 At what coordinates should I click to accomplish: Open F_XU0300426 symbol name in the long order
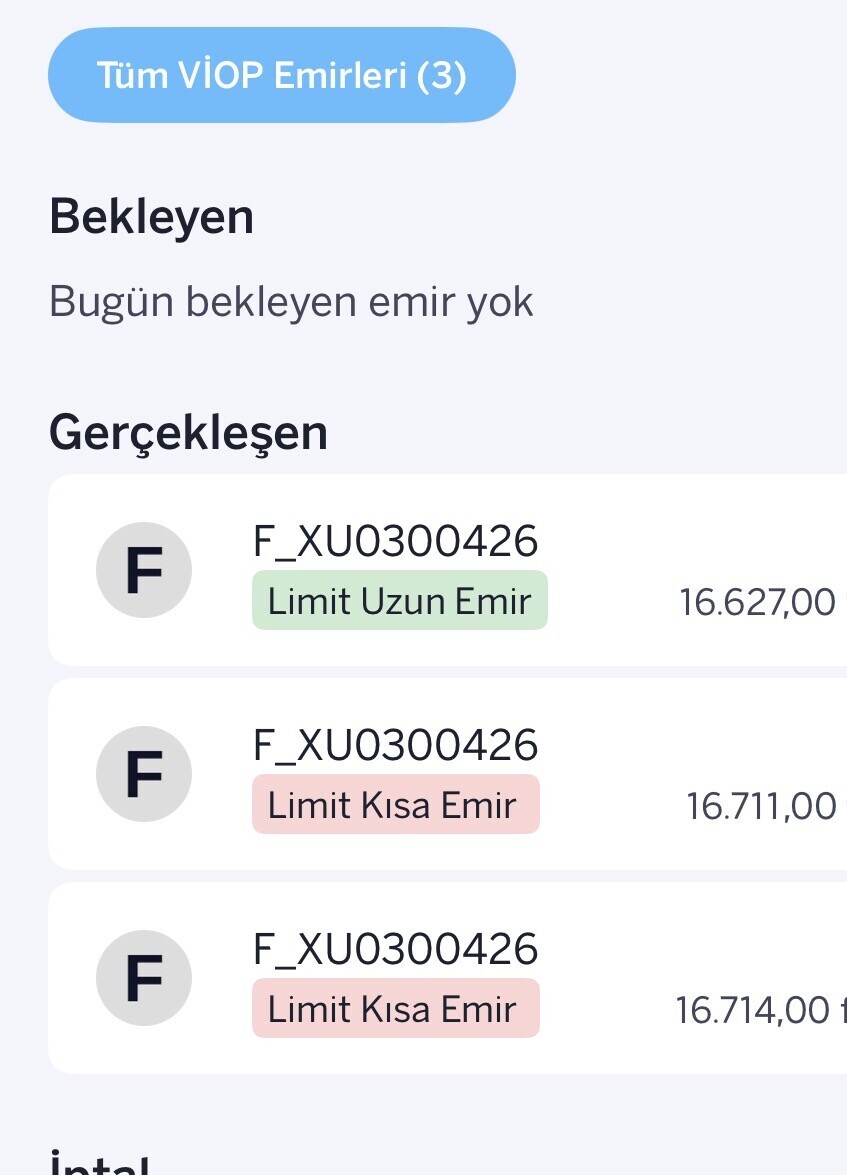[x=395, y=542]
